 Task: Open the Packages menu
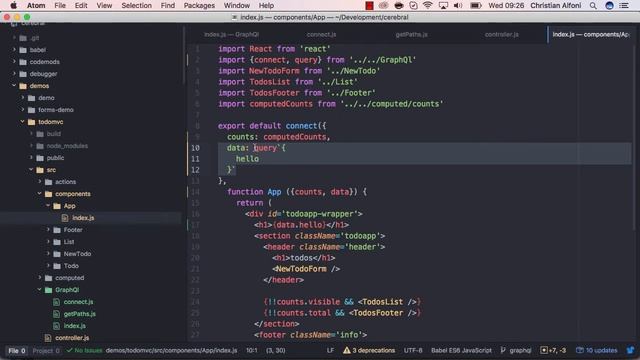199,5
